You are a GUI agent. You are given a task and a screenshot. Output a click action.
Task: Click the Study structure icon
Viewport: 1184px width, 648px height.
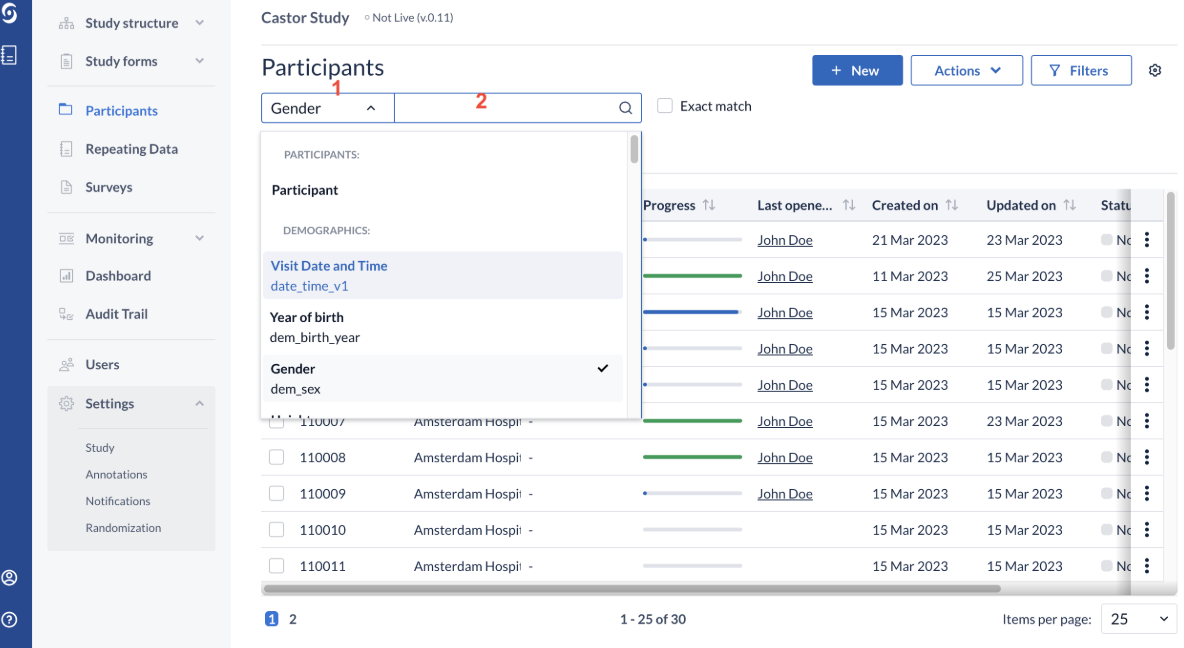tap(66, 23)
